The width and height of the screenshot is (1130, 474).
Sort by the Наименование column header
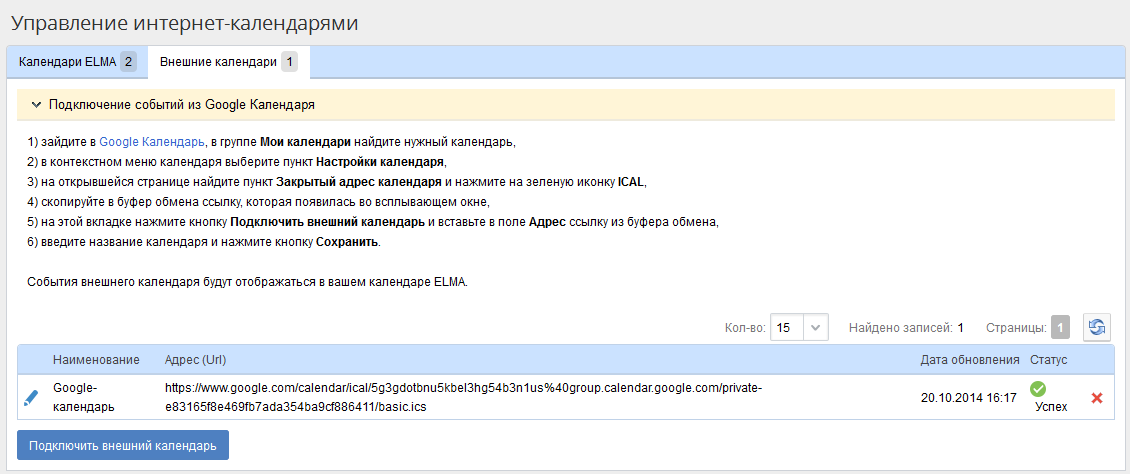[x=95, y=359]
